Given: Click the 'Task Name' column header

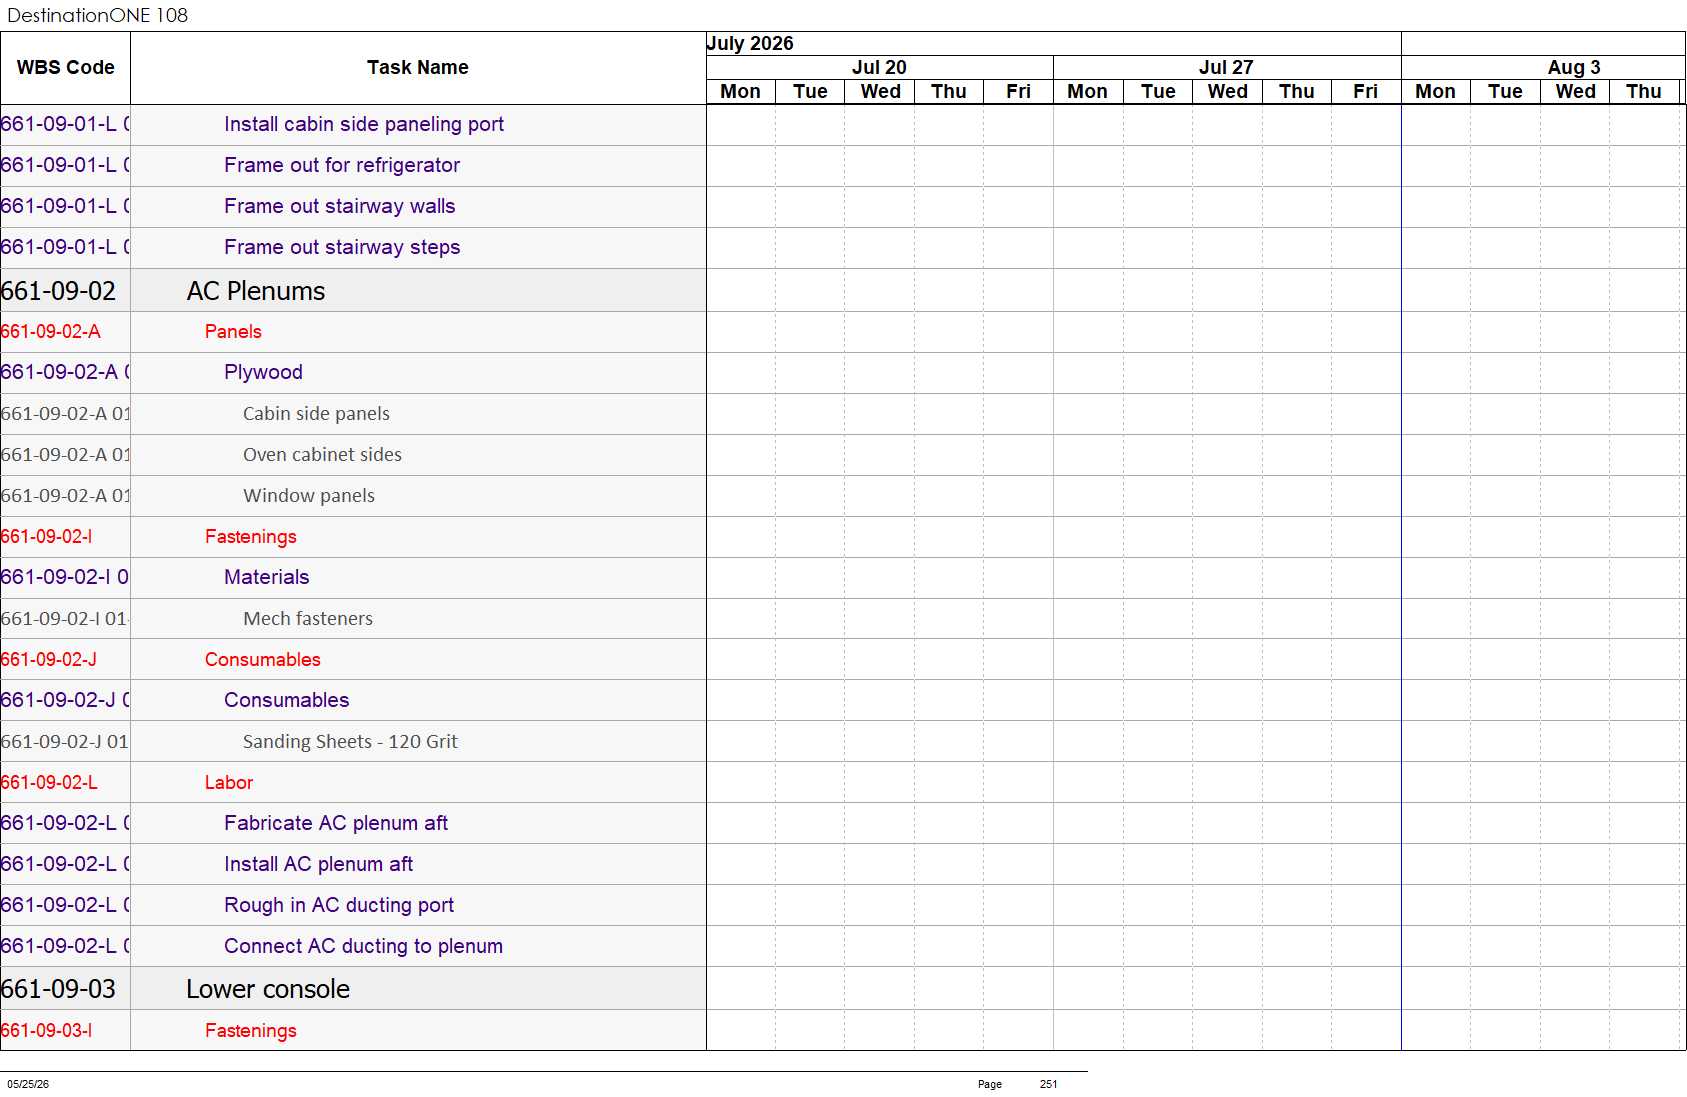Looking at the screenshot, I should pyautogui.click(x=417, y=68).
